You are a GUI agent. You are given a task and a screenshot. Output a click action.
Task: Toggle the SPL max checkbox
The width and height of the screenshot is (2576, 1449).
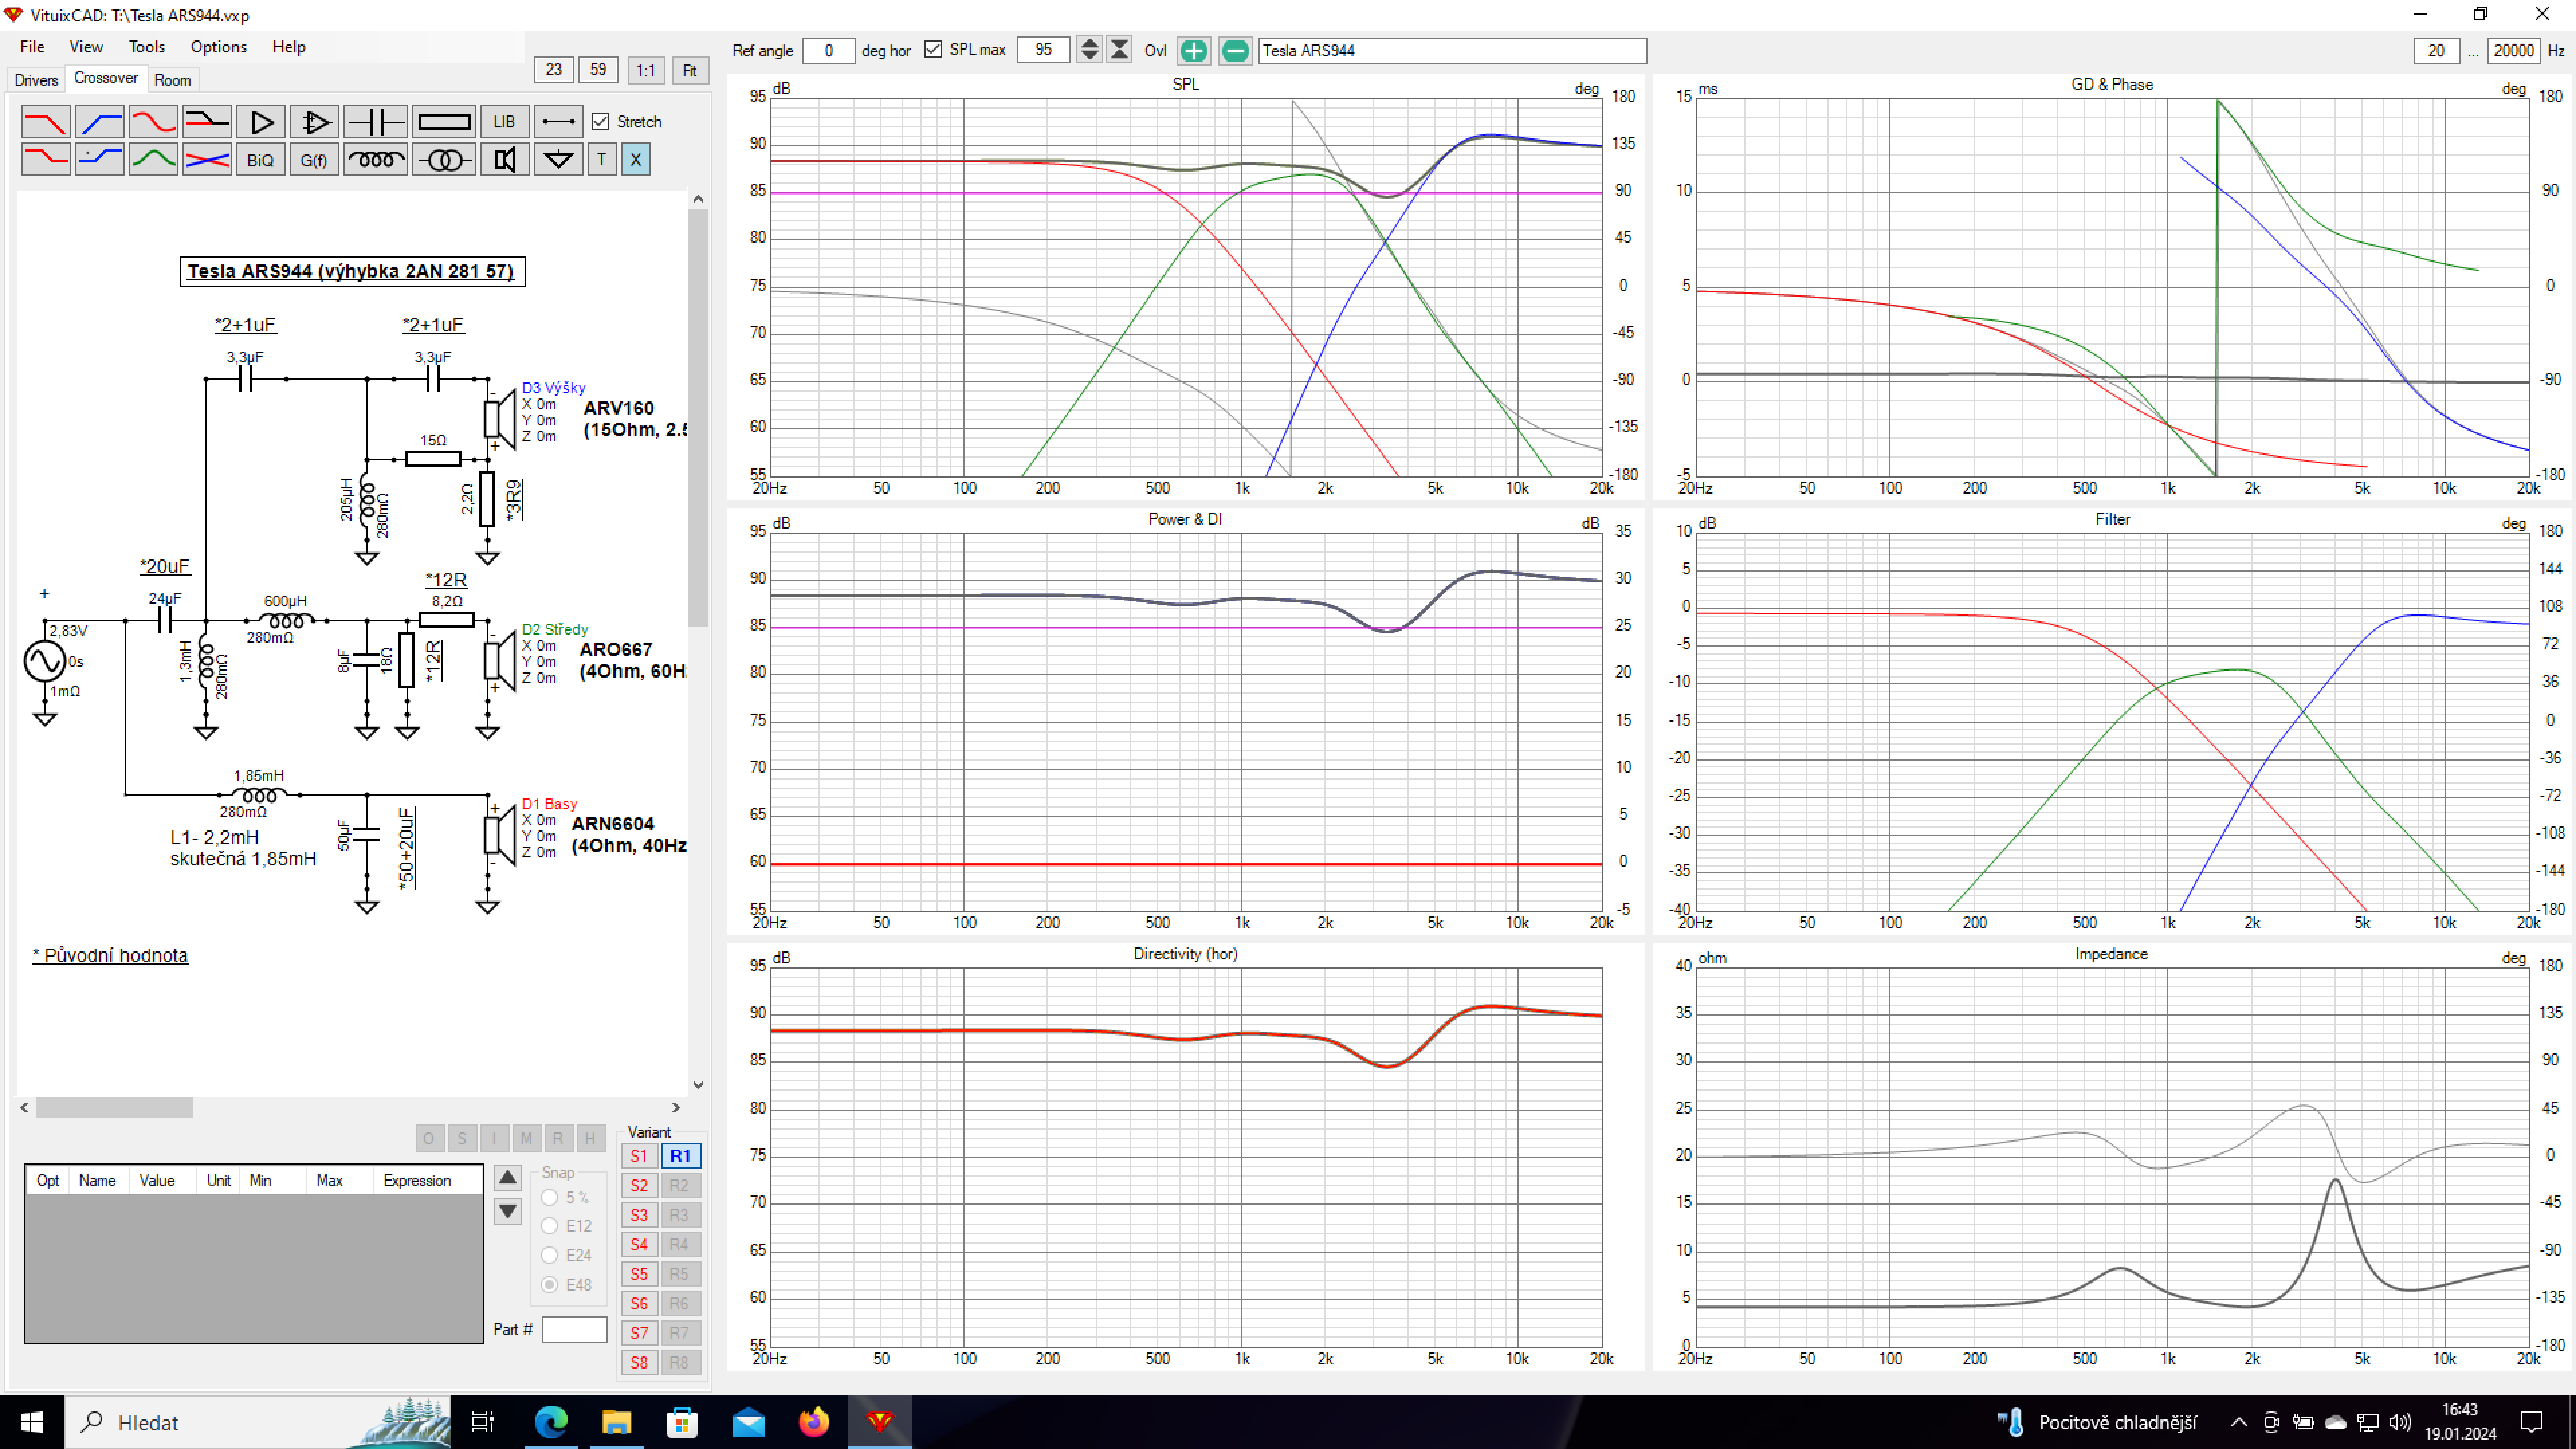tap(933, 50)
